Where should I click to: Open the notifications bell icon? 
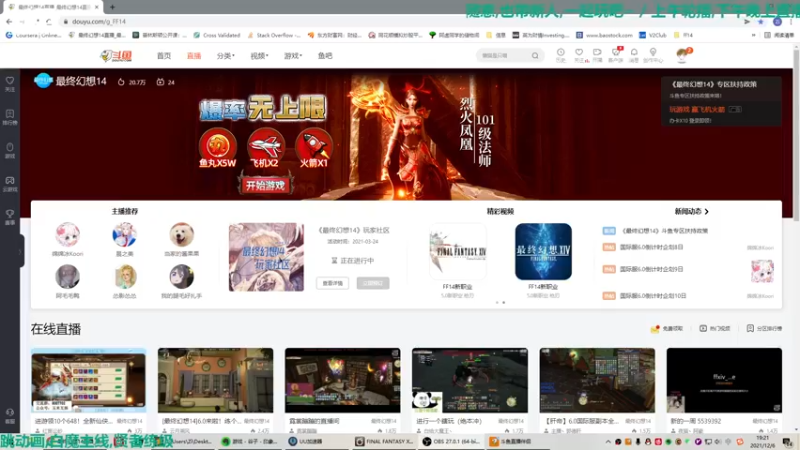click(x=634, y=55)
